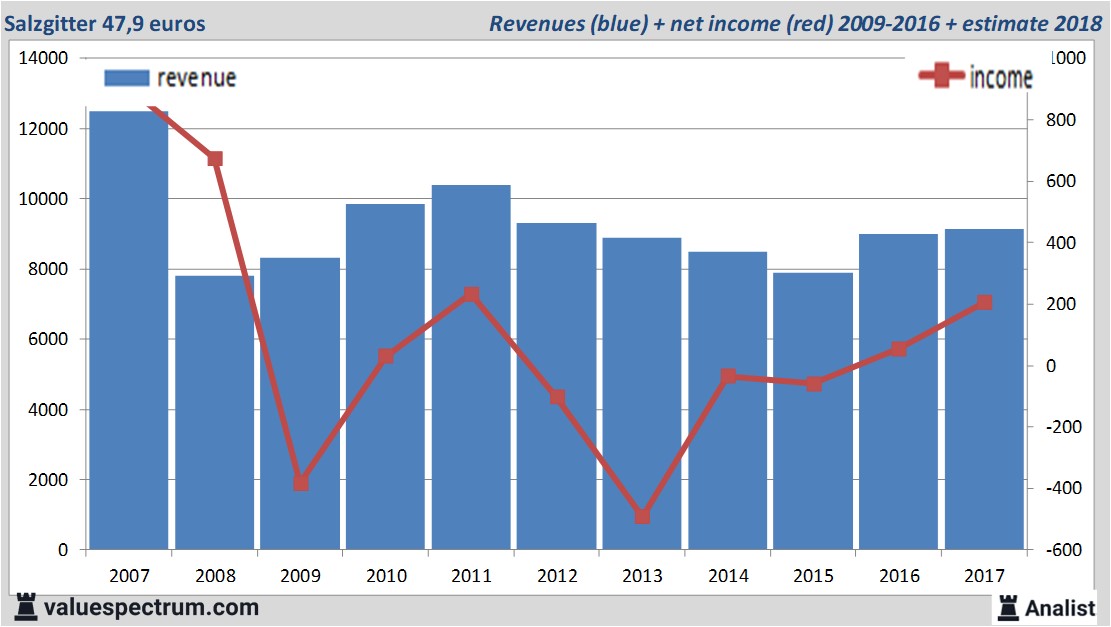Click the 14000 left axis label
Viewport: 1111px width, 627px height.
click(43, 58)
